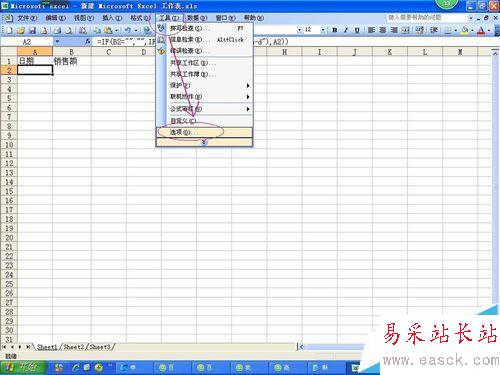Screen dimensions: 500x375
Task: Select 共享工作簿 (Share Workbook) menu item
Action: [204, 74]
